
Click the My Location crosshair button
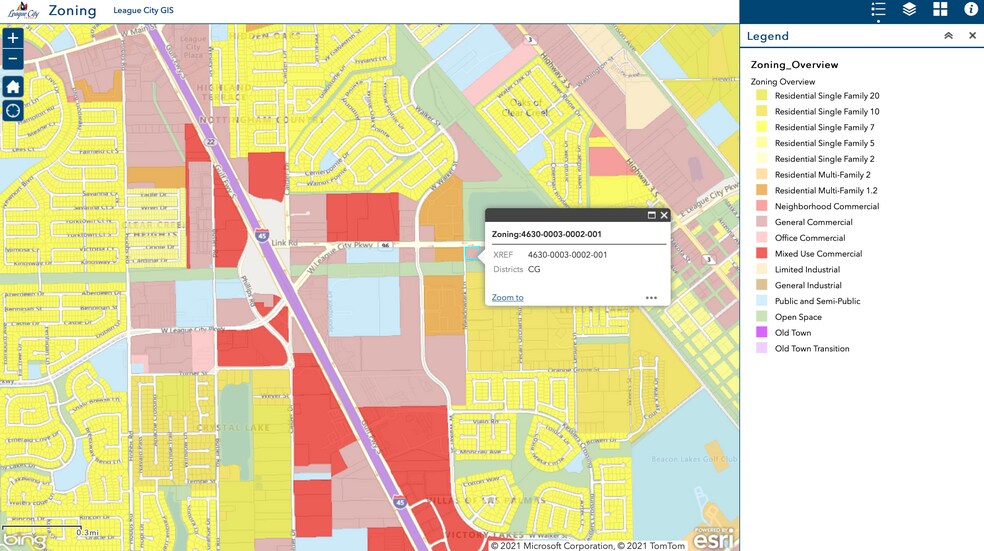click(13, 110)
